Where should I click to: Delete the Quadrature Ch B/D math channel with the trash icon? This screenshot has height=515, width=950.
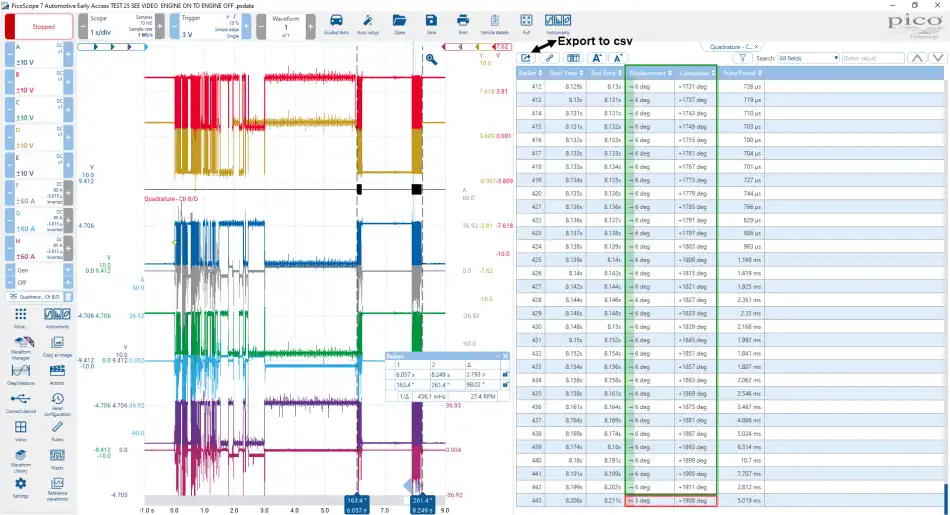68,297
